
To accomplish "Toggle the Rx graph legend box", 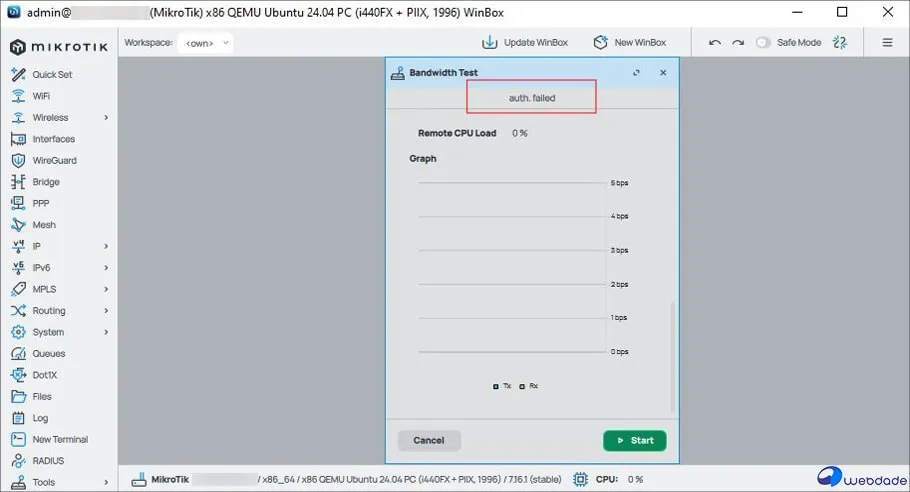I will 522,386.
